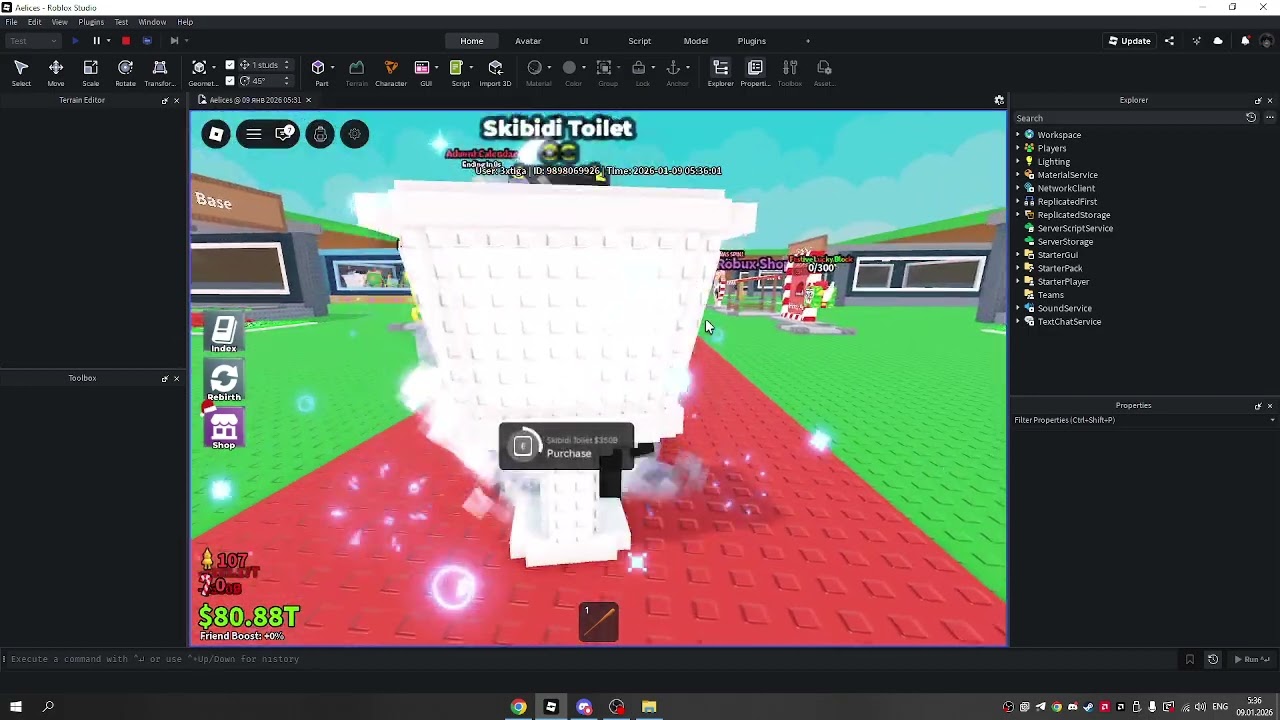
Task: Open the in-game chat bubble button
Action: point(285,134)
